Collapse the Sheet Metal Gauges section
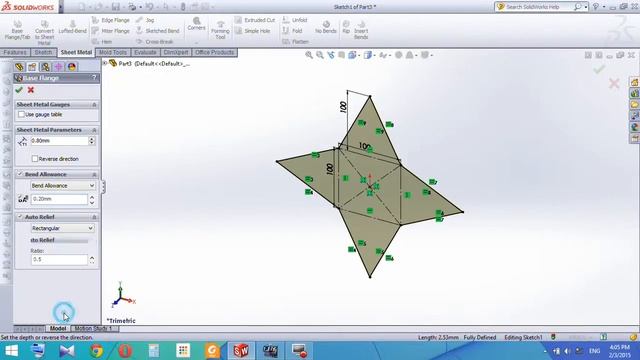The image size is (640, 360). tap(94, 105)
